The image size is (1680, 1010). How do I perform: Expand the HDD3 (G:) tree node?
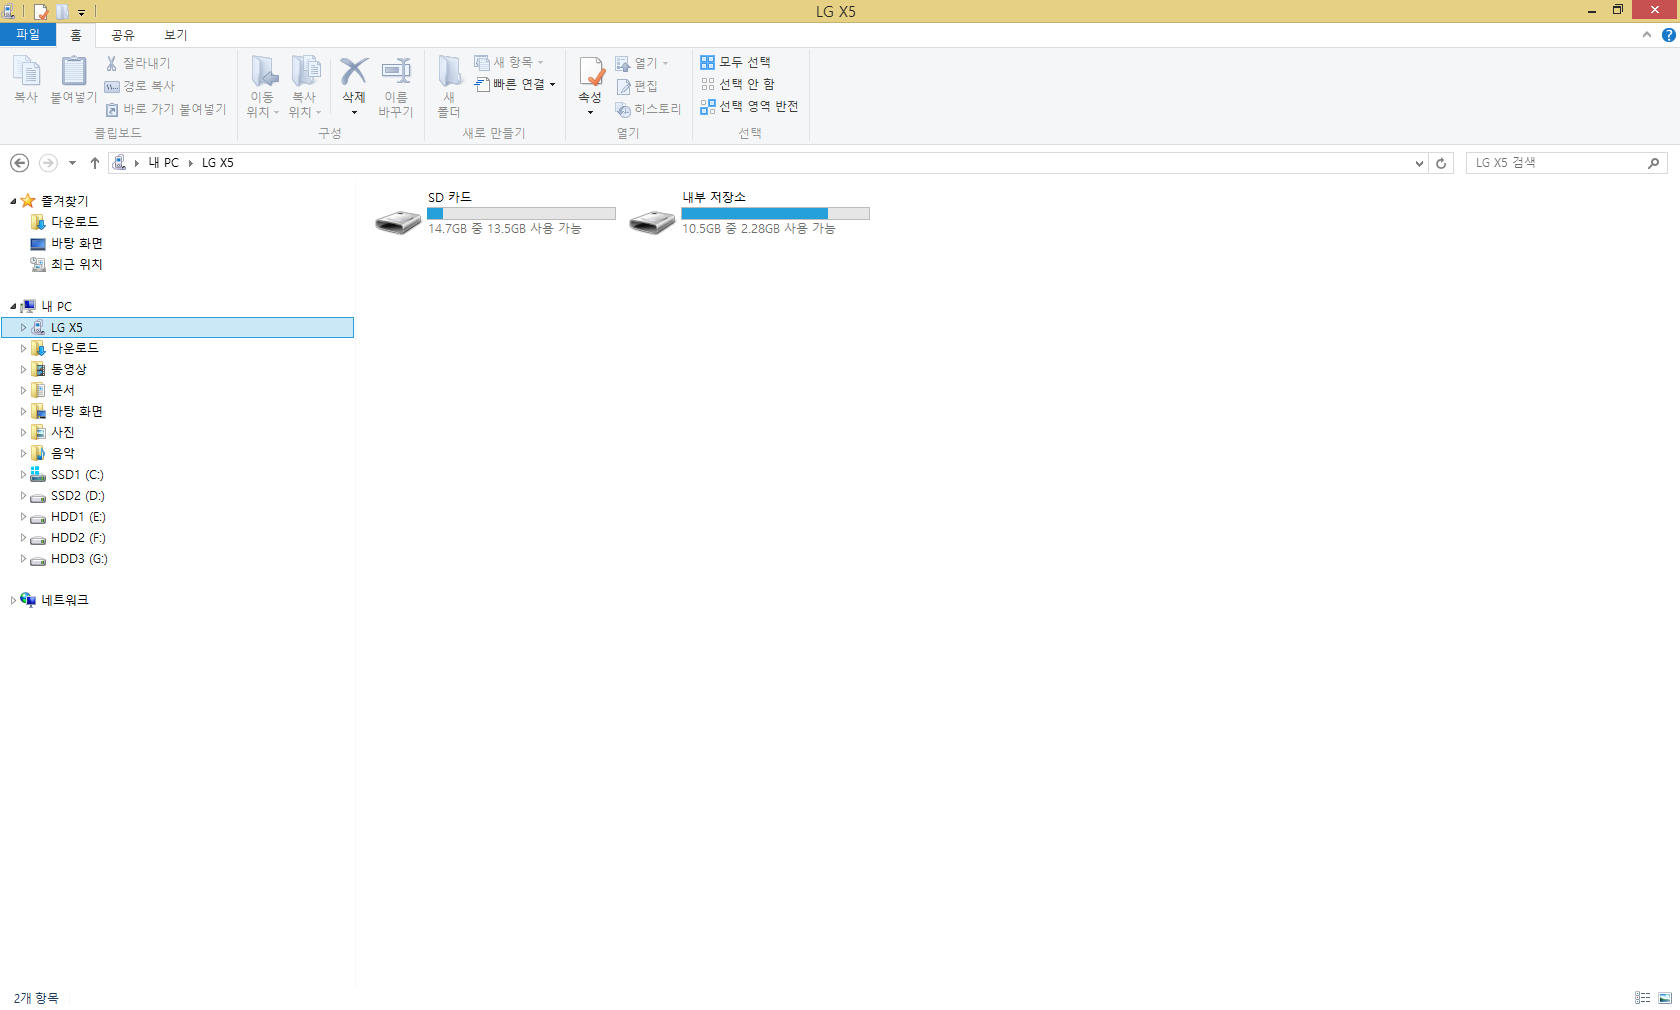(x=23, y=559)
